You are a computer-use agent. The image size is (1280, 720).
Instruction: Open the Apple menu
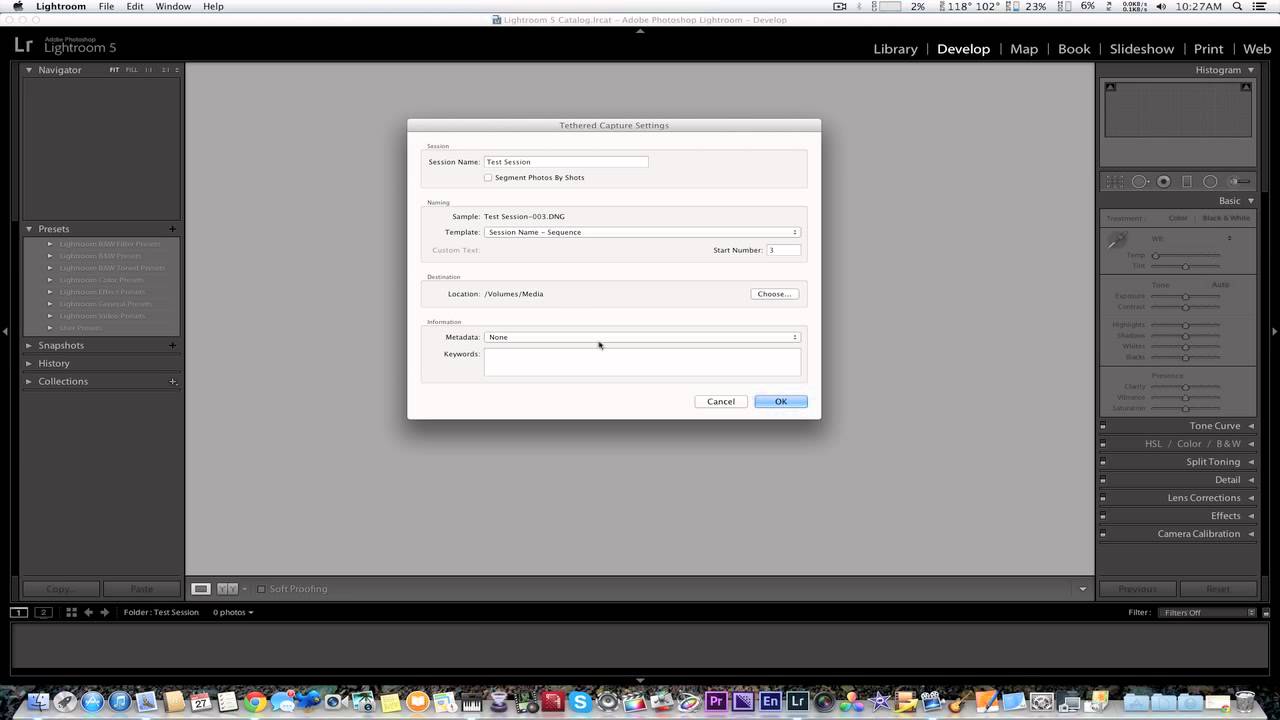pyautogui.click(x=17, y=7)
